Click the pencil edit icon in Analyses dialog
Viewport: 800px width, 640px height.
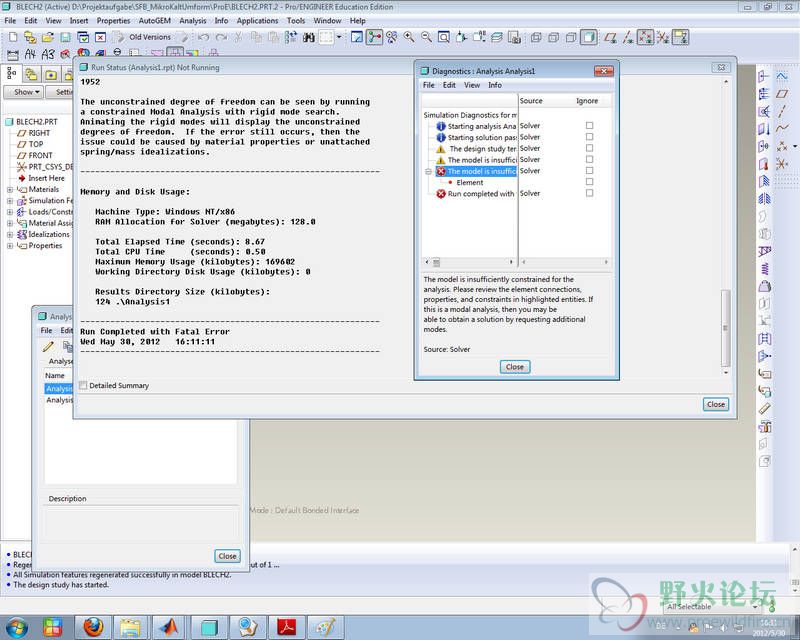[48, 347]
